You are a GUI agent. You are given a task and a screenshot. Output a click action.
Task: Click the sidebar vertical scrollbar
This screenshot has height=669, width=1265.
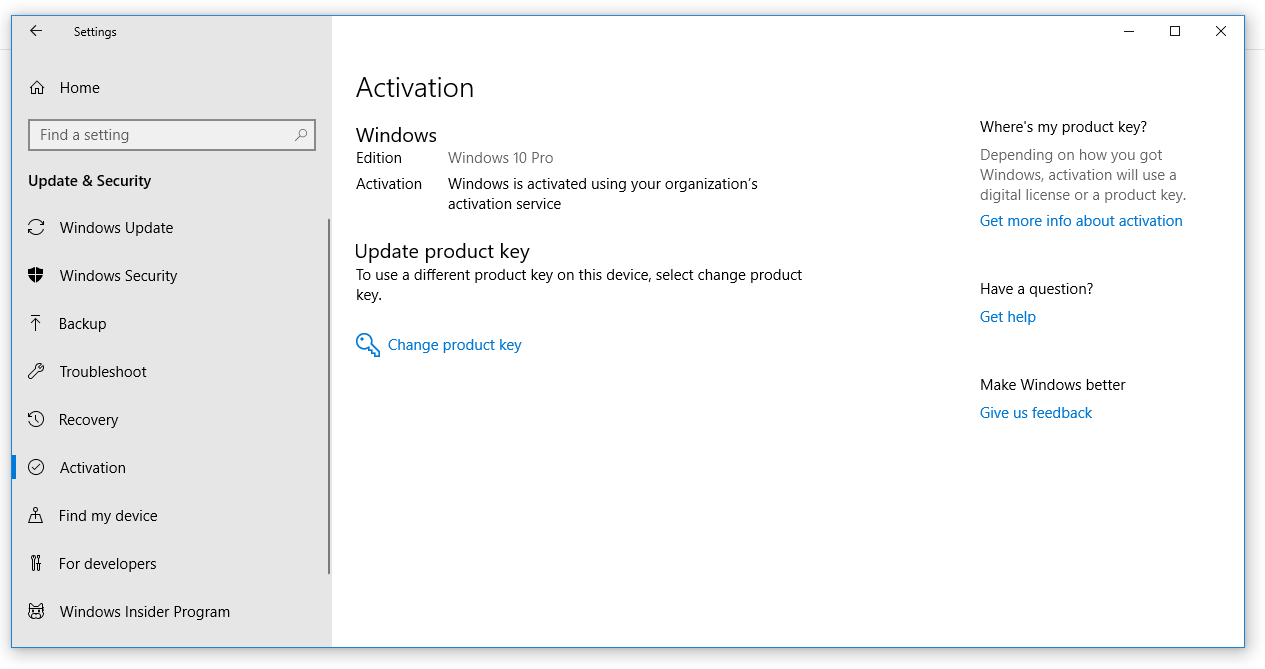click(329, 397)
